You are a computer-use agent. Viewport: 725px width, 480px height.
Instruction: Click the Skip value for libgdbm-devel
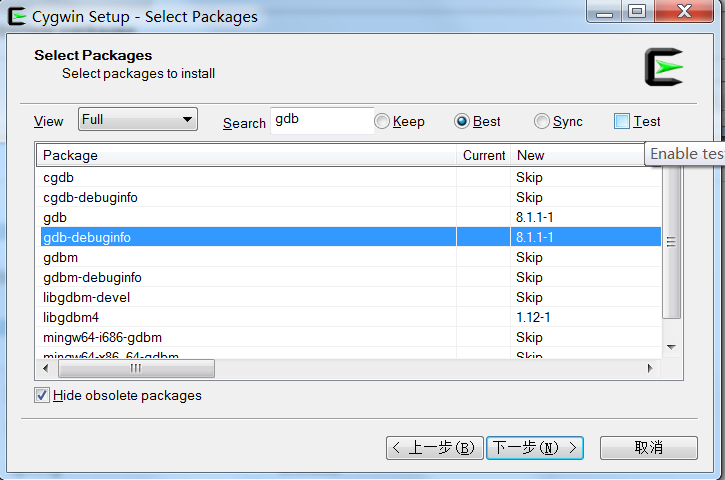[529, 297]
